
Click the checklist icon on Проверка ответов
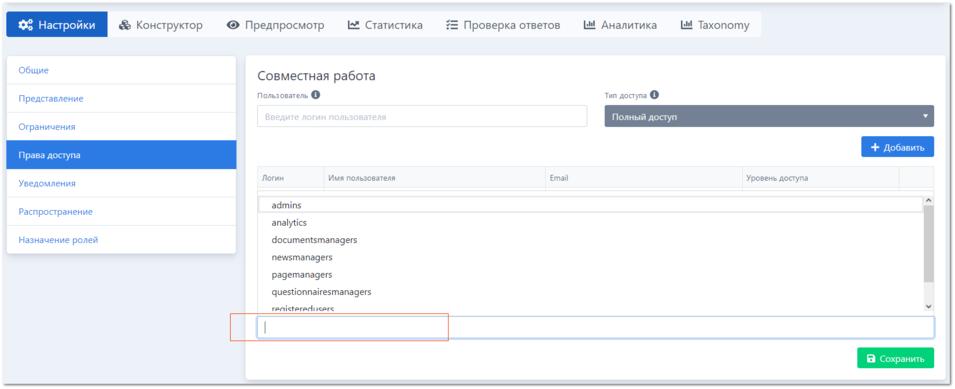[451, 25]
